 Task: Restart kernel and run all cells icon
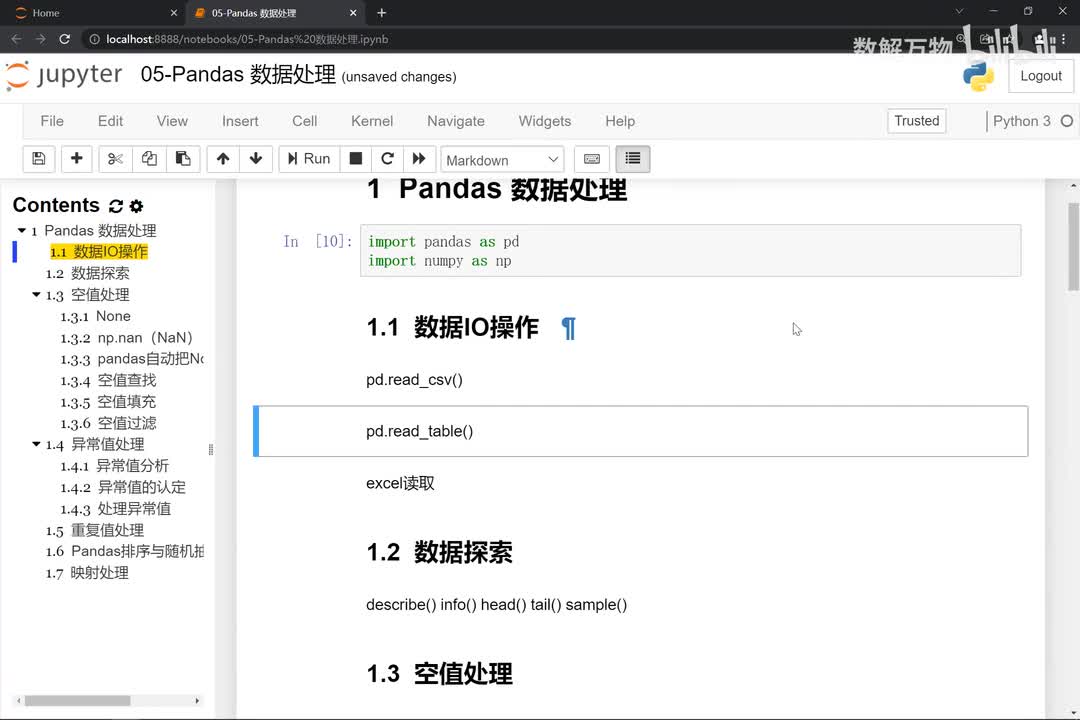419,159
